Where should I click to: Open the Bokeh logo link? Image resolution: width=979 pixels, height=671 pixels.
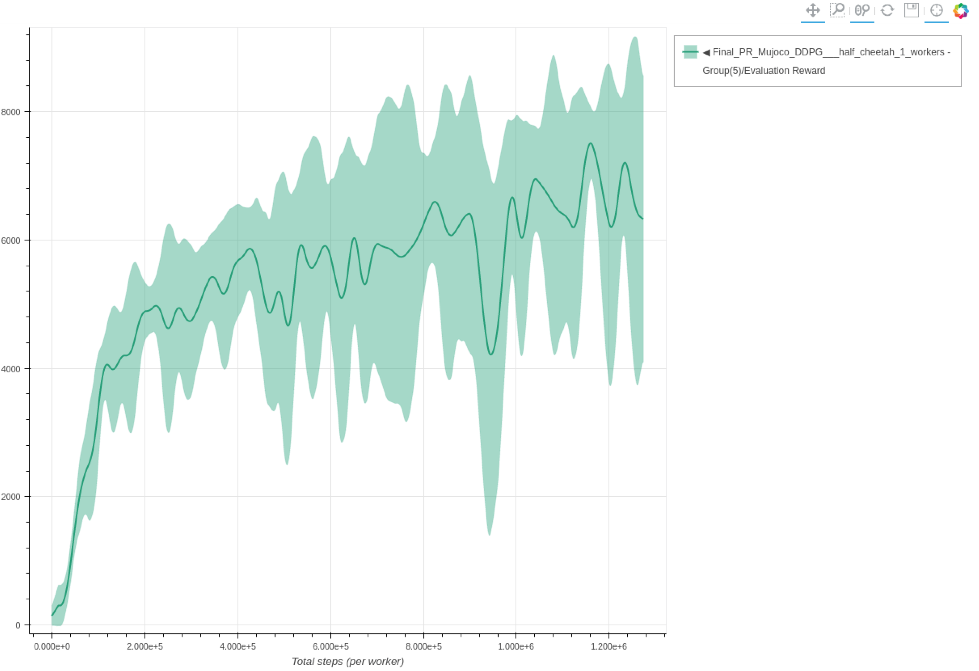coord(961,10)
